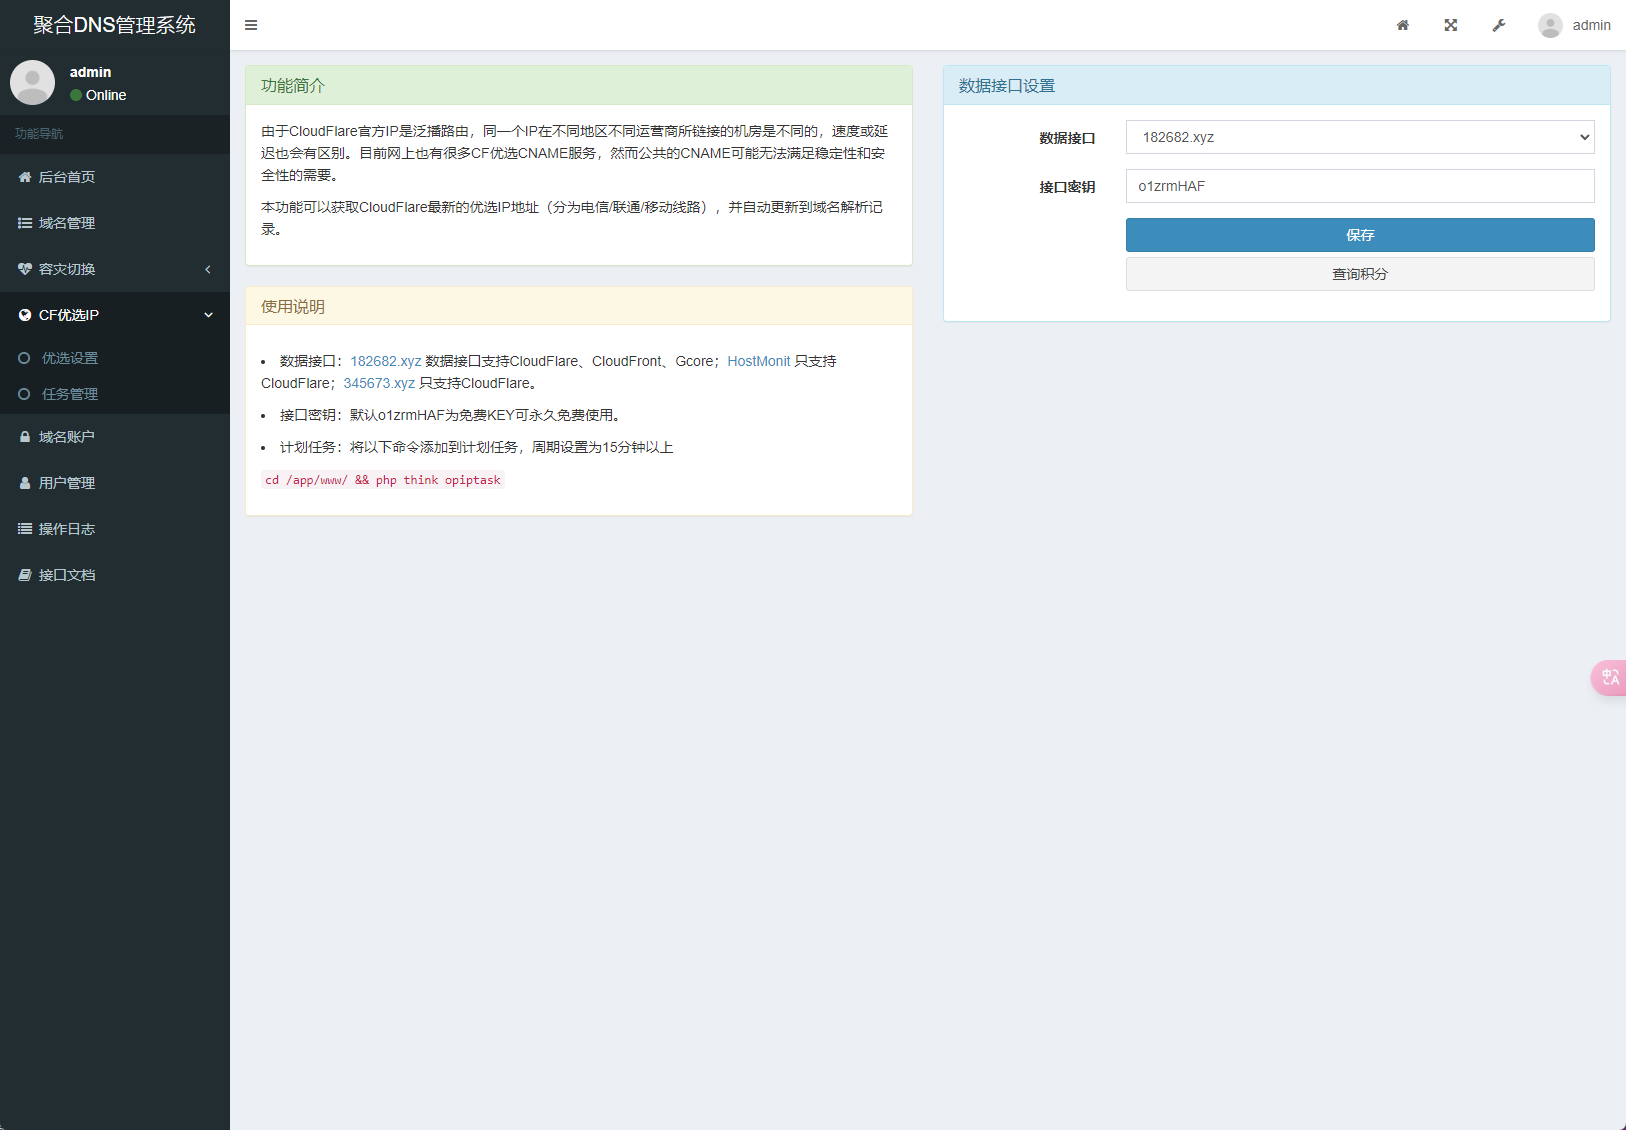This screenshot has height=1130, width=1626.
Task: Click the globe icon beside CF优选IP
Action: pos(25,315)
